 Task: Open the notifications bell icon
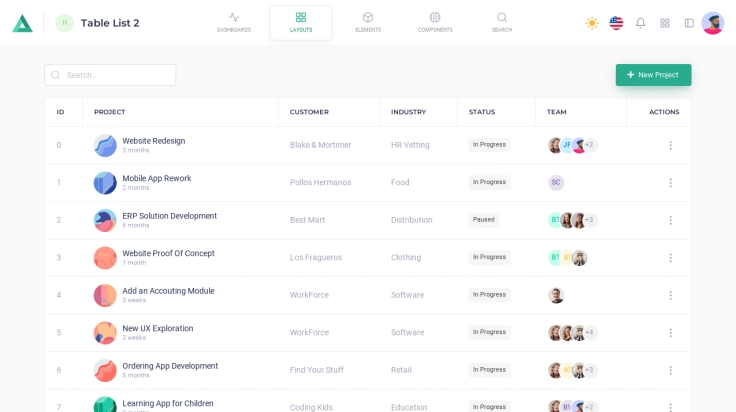point(640,23)
